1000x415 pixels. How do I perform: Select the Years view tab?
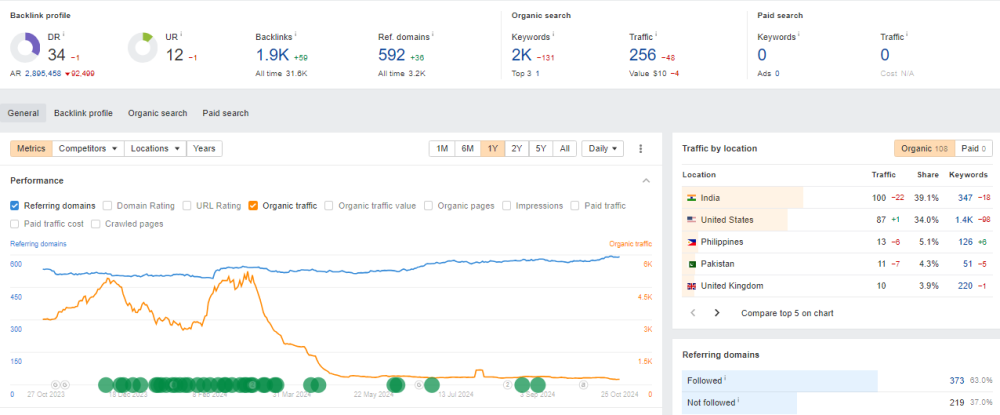pos(204,149)
